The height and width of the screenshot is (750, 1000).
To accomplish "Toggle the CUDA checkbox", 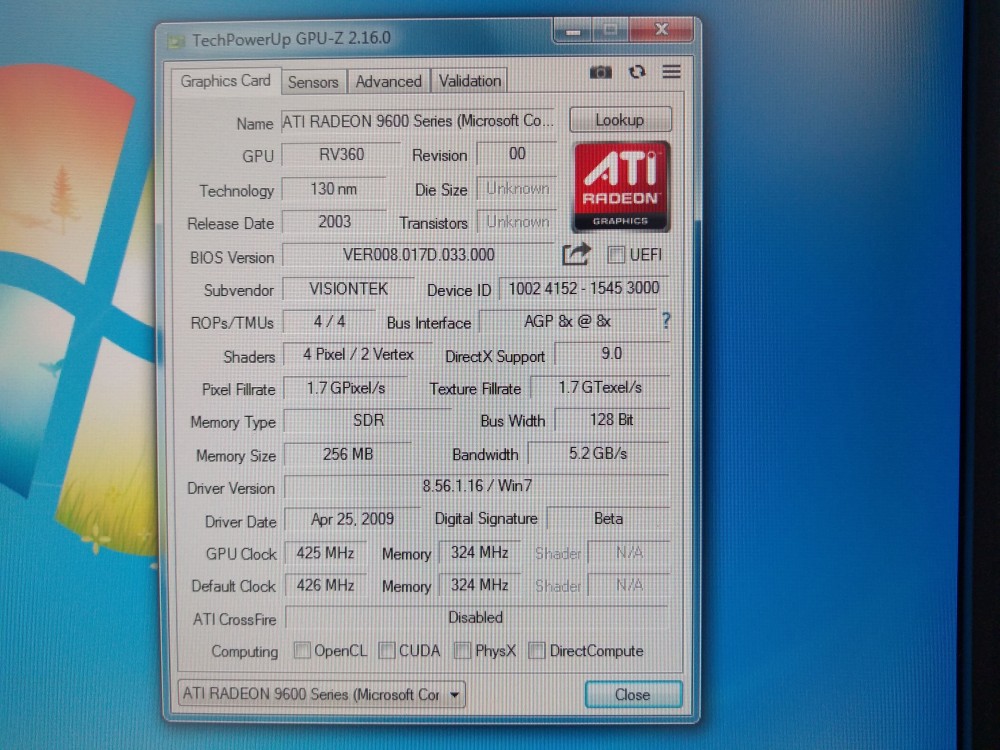I will tap(386, 651).
